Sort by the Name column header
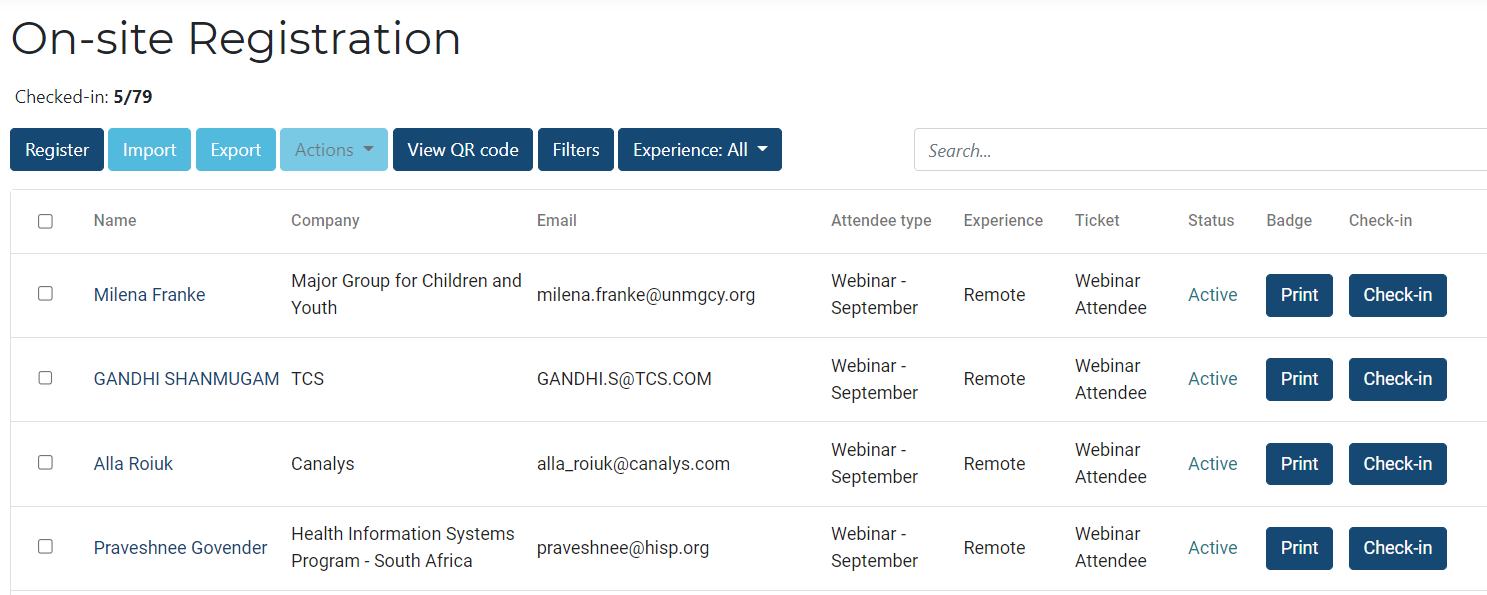This screenshot has width=1487, height=595. click(x=115, y=221)
